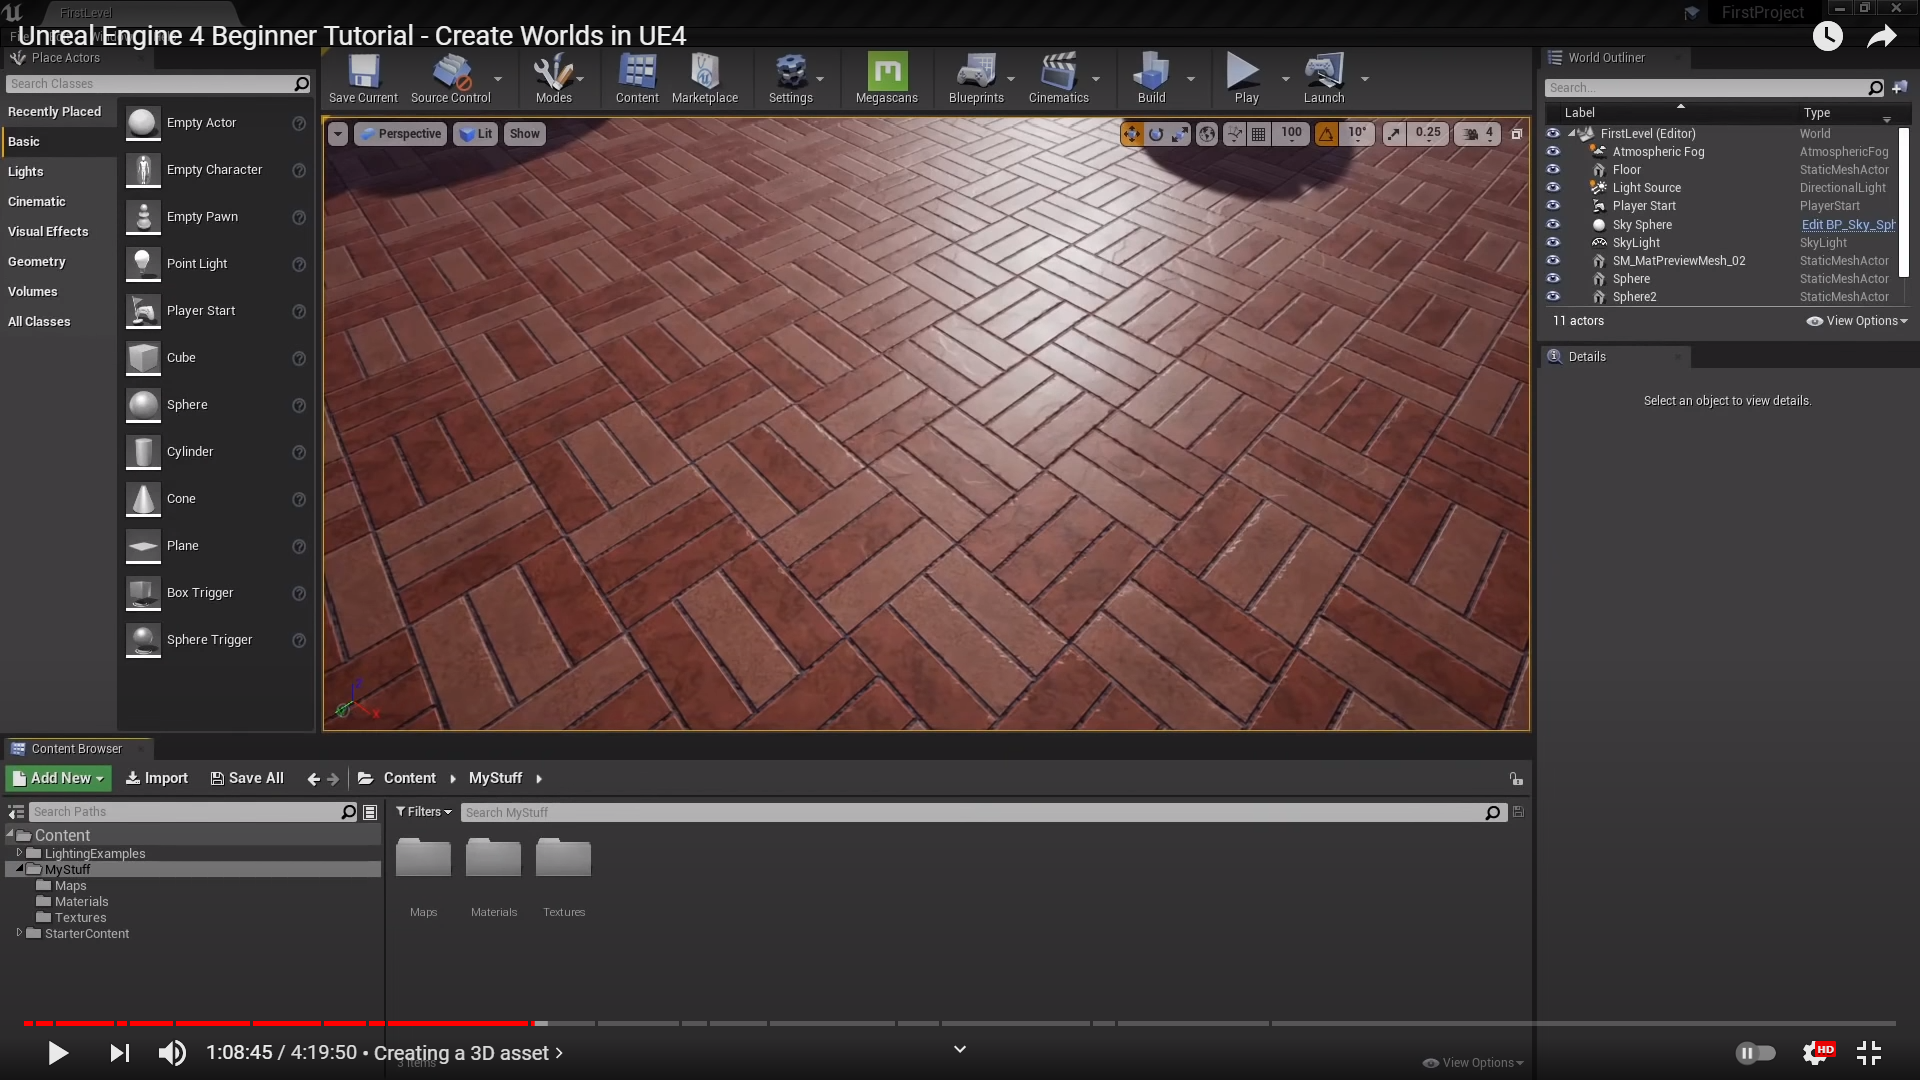This screenshot has width=1920, height=1080.
Task: Open the Filters dropdown in Content Browser
Action: click(x=423, y=812)
